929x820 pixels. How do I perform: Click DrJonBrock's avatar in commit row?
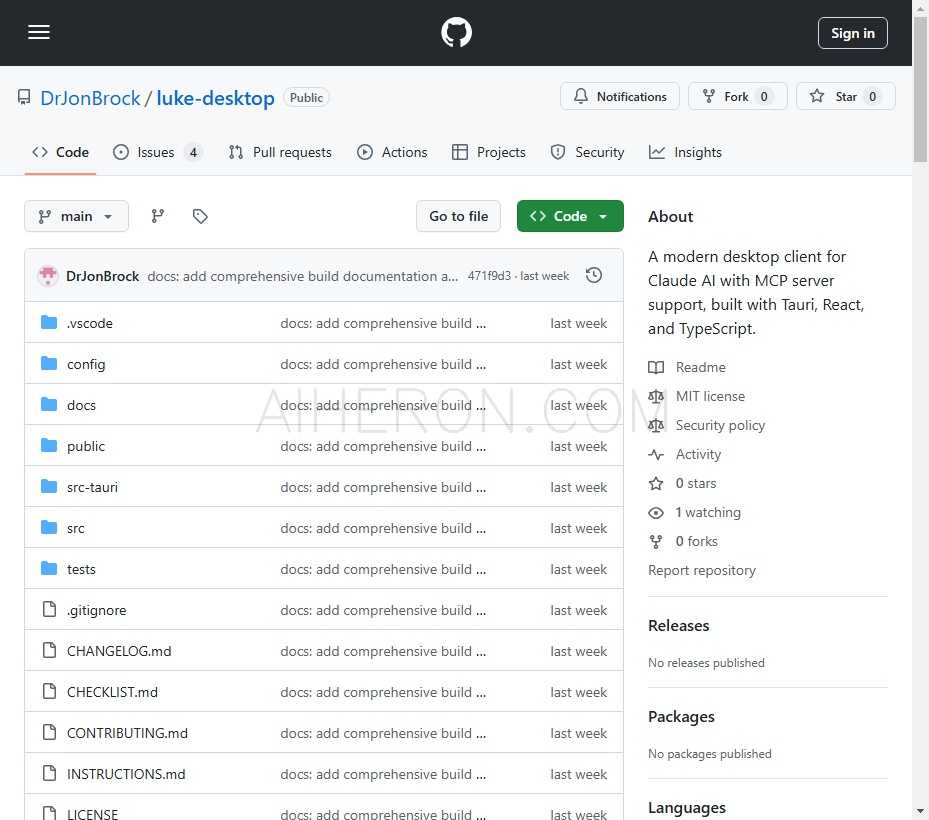pos(48,276)
